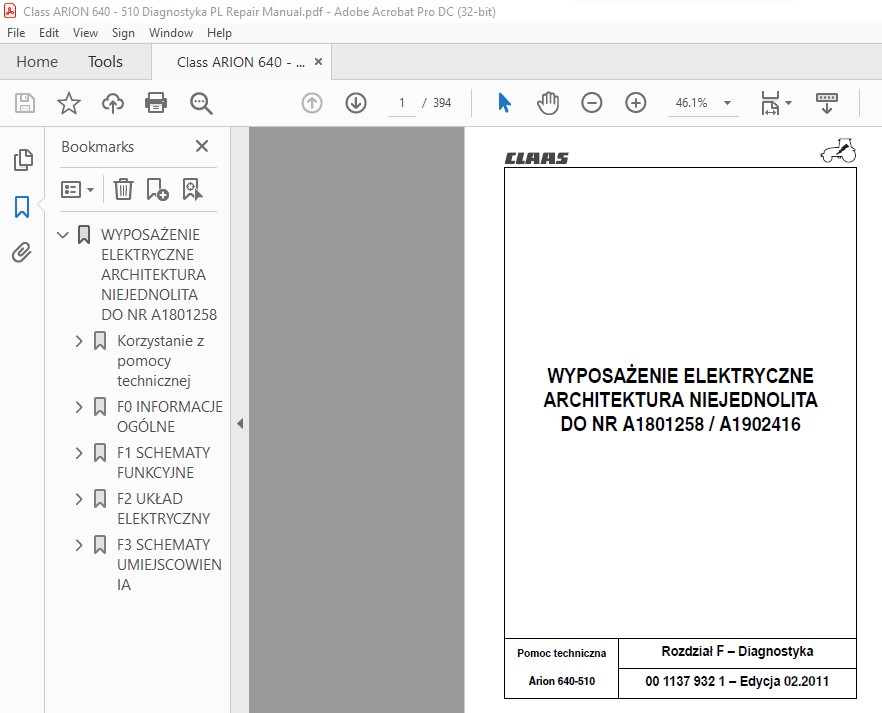
Task: Open Find text magnifier icon
Action: point(201,103)
